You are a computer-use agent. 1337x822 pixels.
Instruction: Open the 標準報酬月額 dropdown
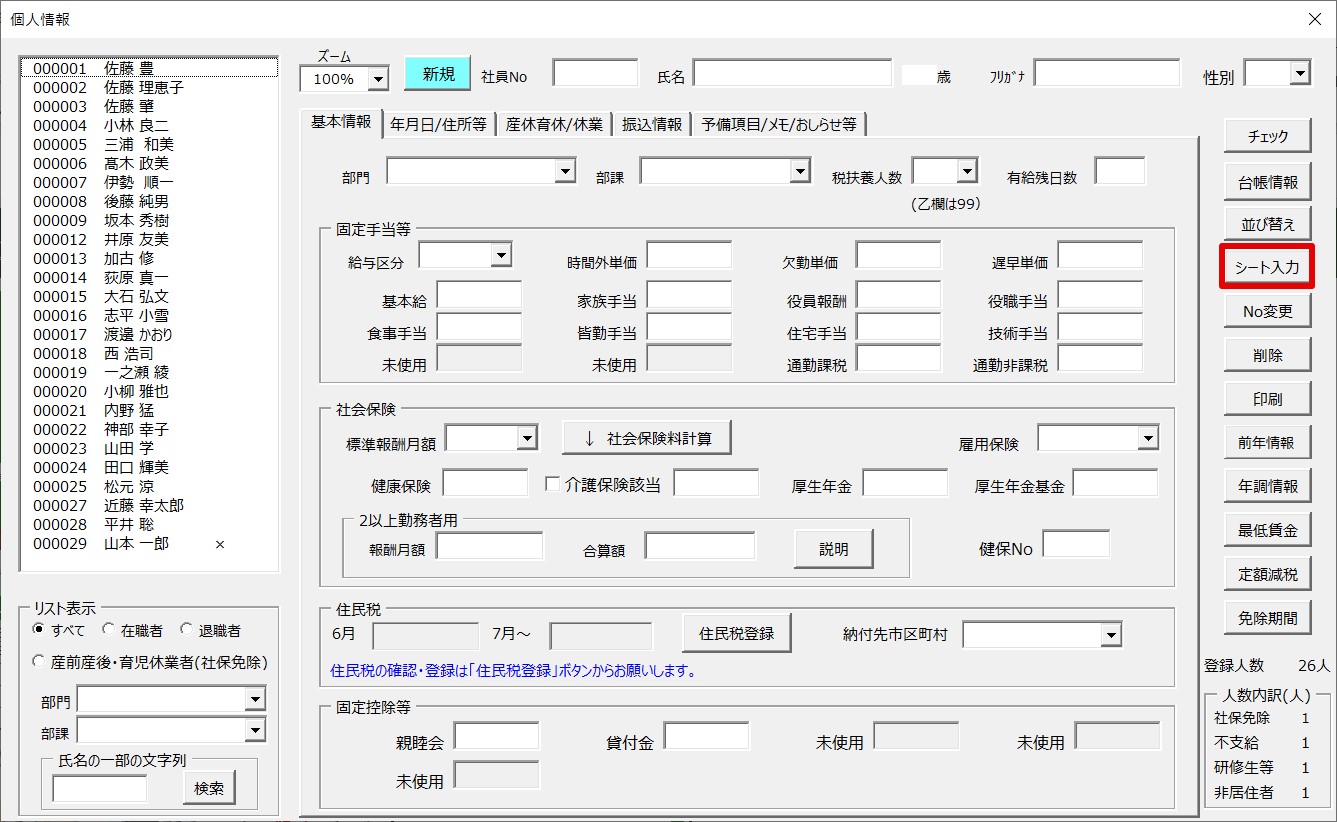pyautogui.click(x=527, y=438)
